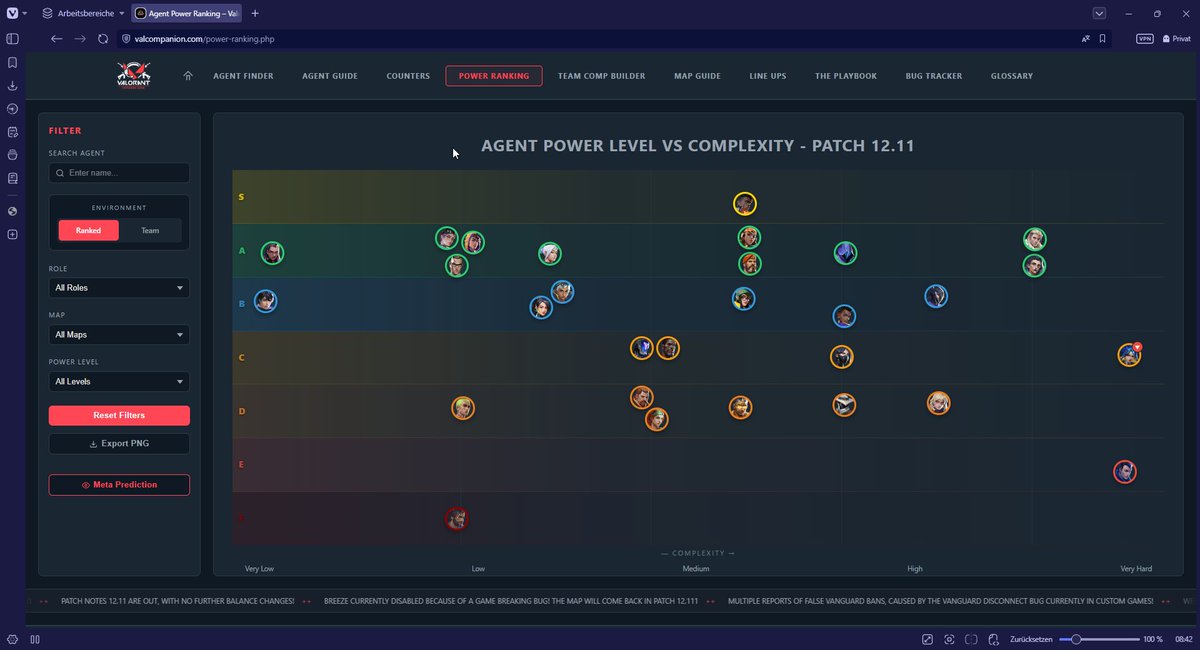Open the Glossary page
The image size is (1200, 650).
(x=1012, y=76)
